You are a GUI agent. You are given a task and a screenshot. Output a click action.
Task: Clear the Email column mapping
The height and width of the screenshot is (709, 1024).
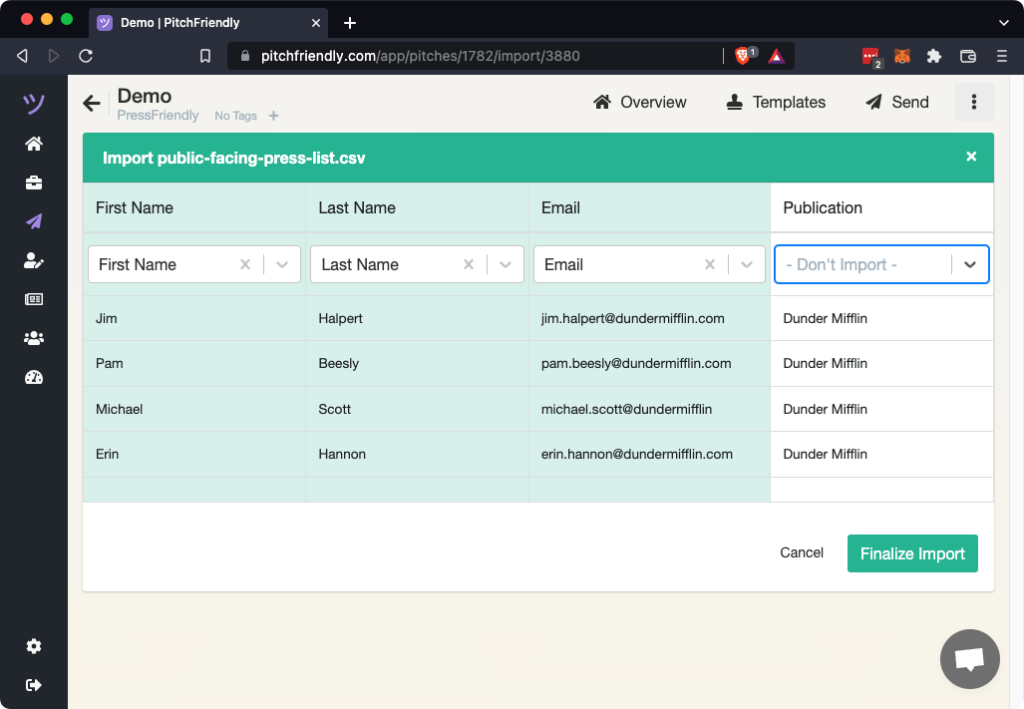(710, 265)
